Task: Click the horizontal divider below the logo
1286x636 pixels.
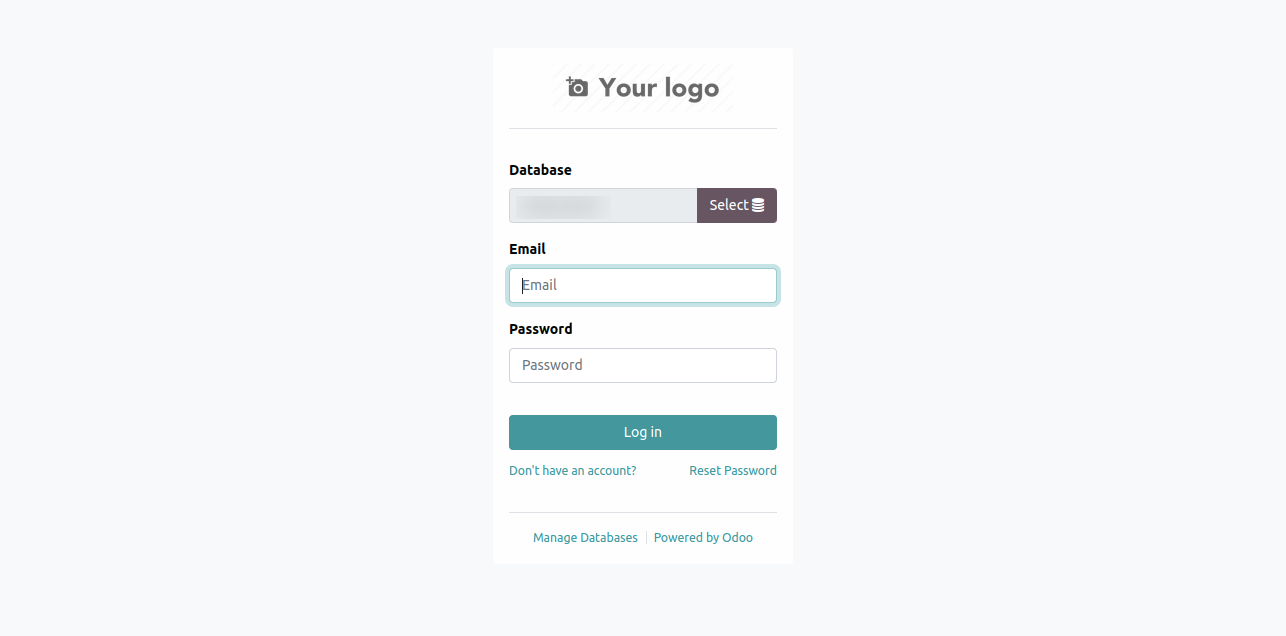Action: (643, 128)
